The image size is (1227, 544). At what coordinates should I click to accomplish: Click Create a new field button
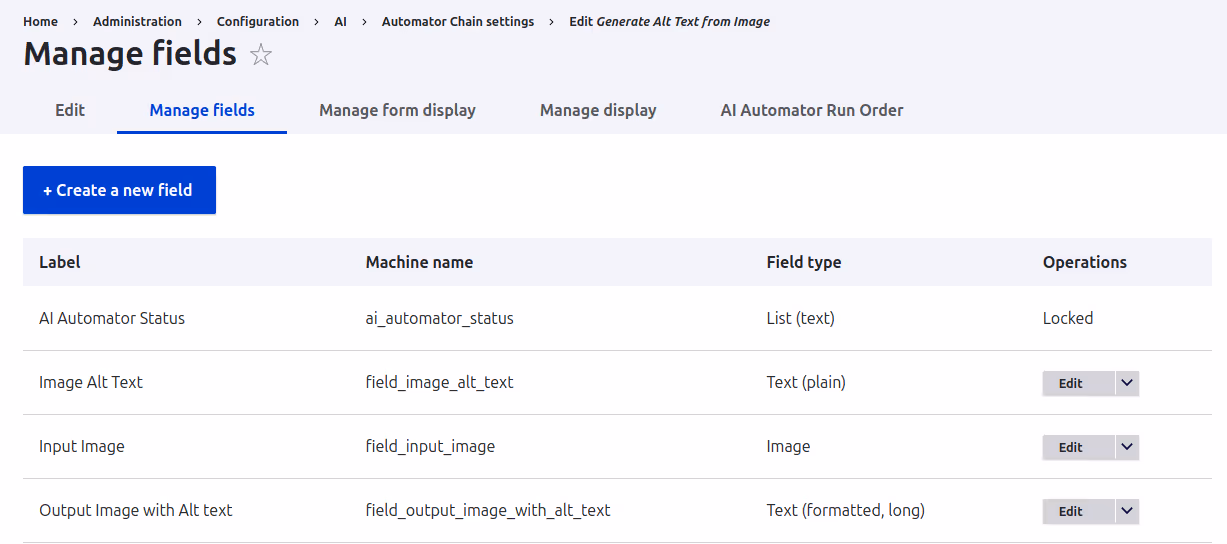[119, 190]
